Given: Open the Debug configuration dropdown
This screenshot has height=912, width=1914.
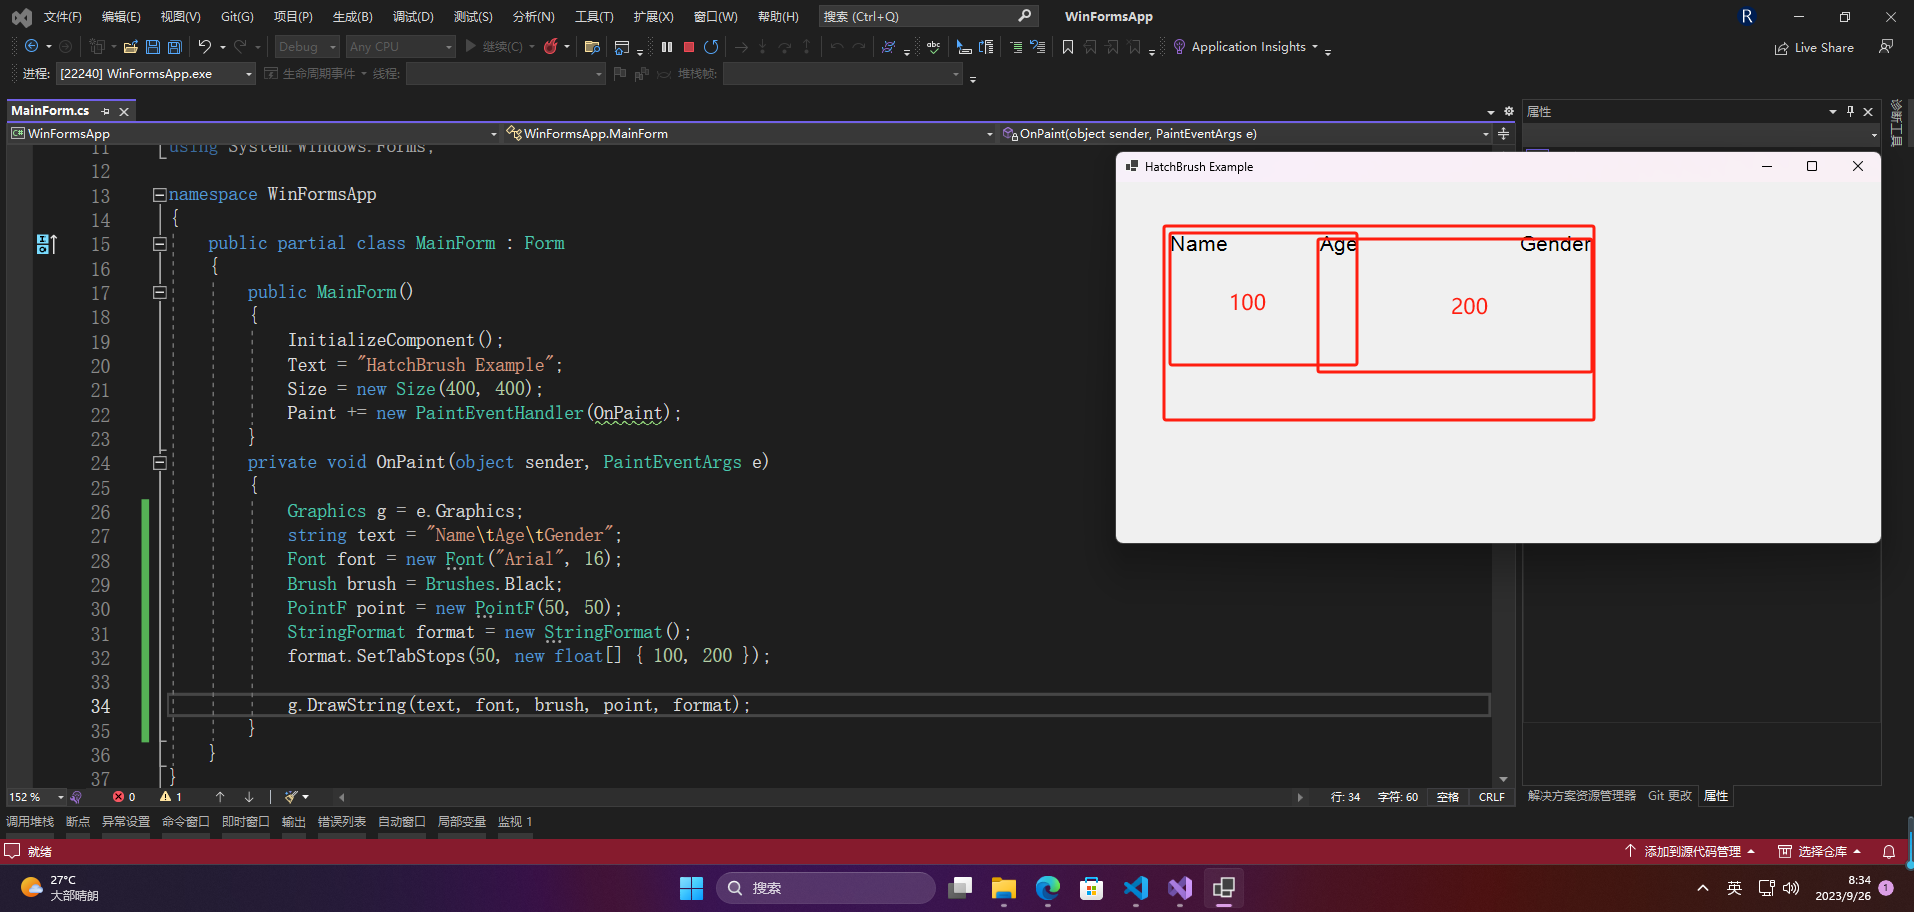Looking at the screenshot, I should (307, 47).
